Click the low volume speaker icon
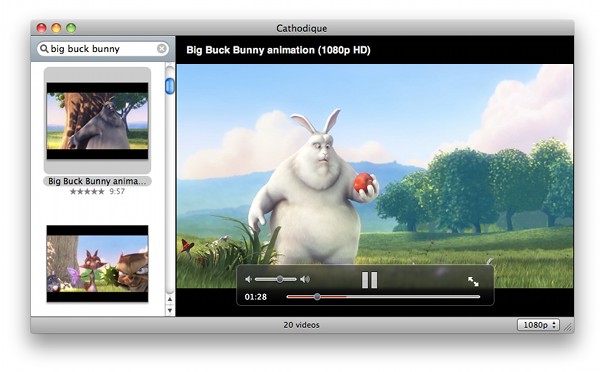 (248, 279)
